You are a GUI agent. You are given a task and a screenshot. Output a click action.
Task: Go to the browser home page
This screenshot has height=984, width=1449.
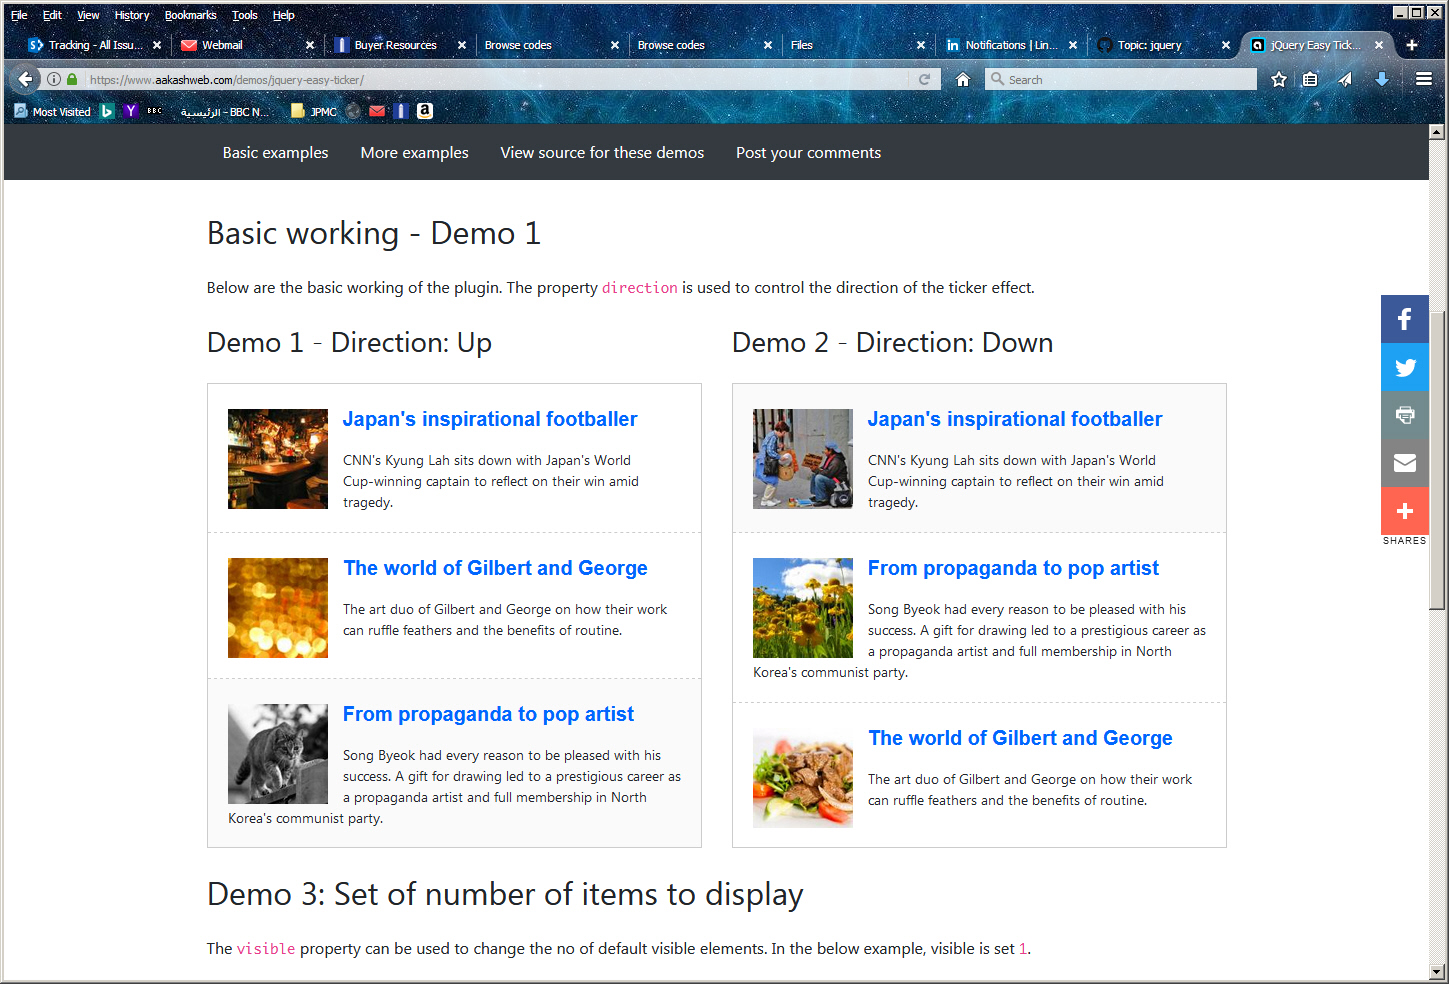pyautogui.click(x=962, y=80)
